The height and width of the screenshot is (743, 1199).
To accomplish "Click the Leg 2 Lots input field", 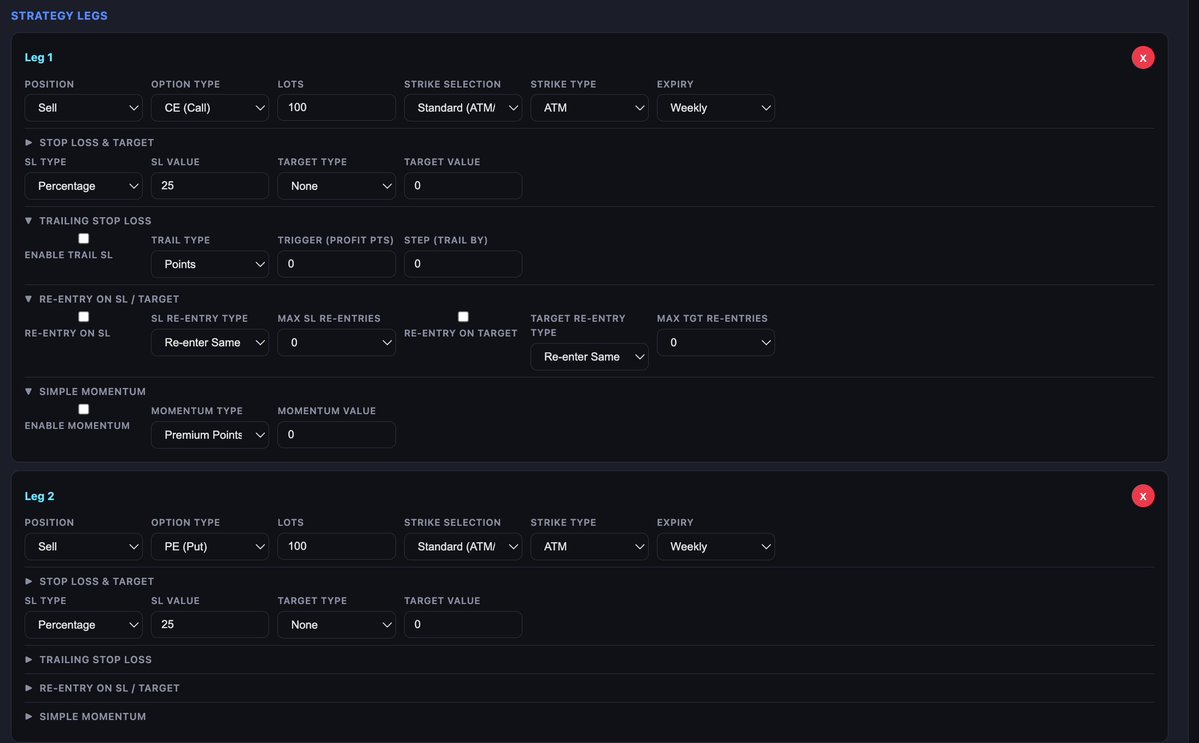I will tap(336, 547).
